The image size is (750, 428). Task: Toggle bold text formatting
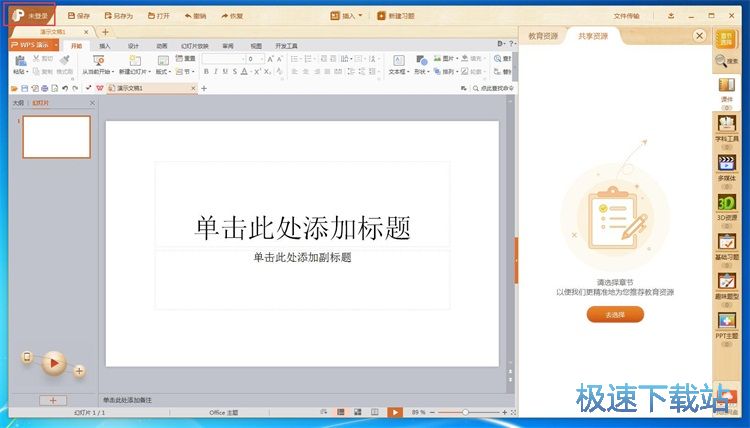(207, 72)
